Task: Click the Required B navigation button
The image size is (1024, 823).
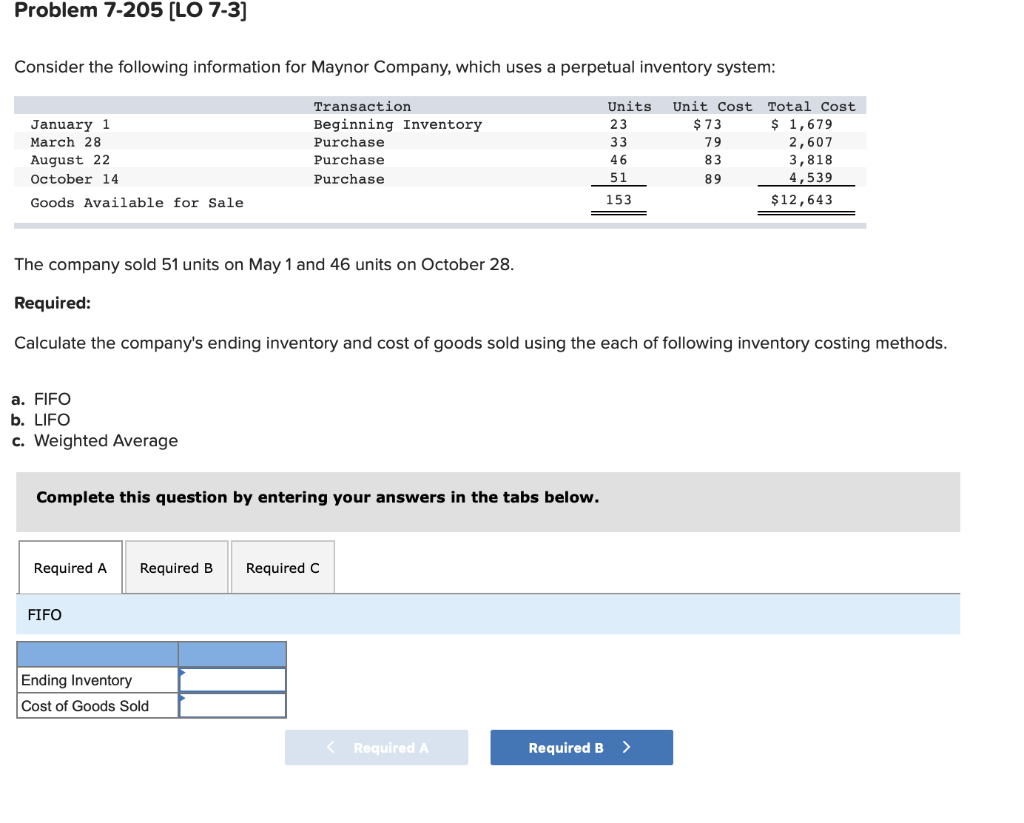Action: [581, 747]
